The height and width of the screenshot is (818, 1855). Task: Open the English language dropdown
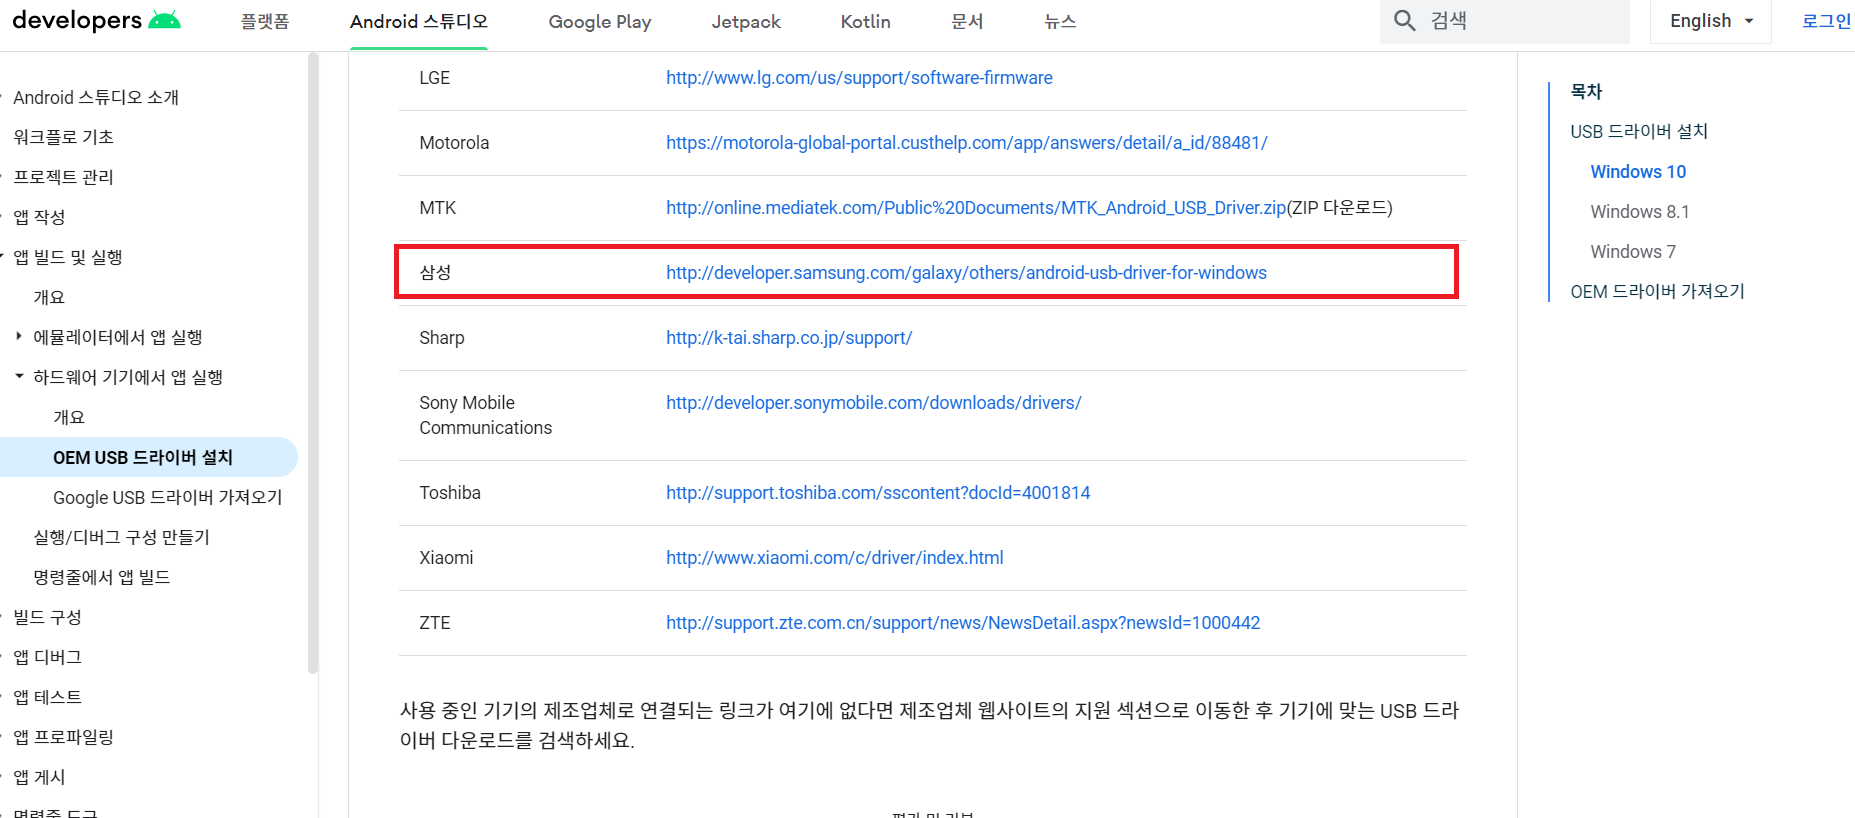tap(1711, 21)
